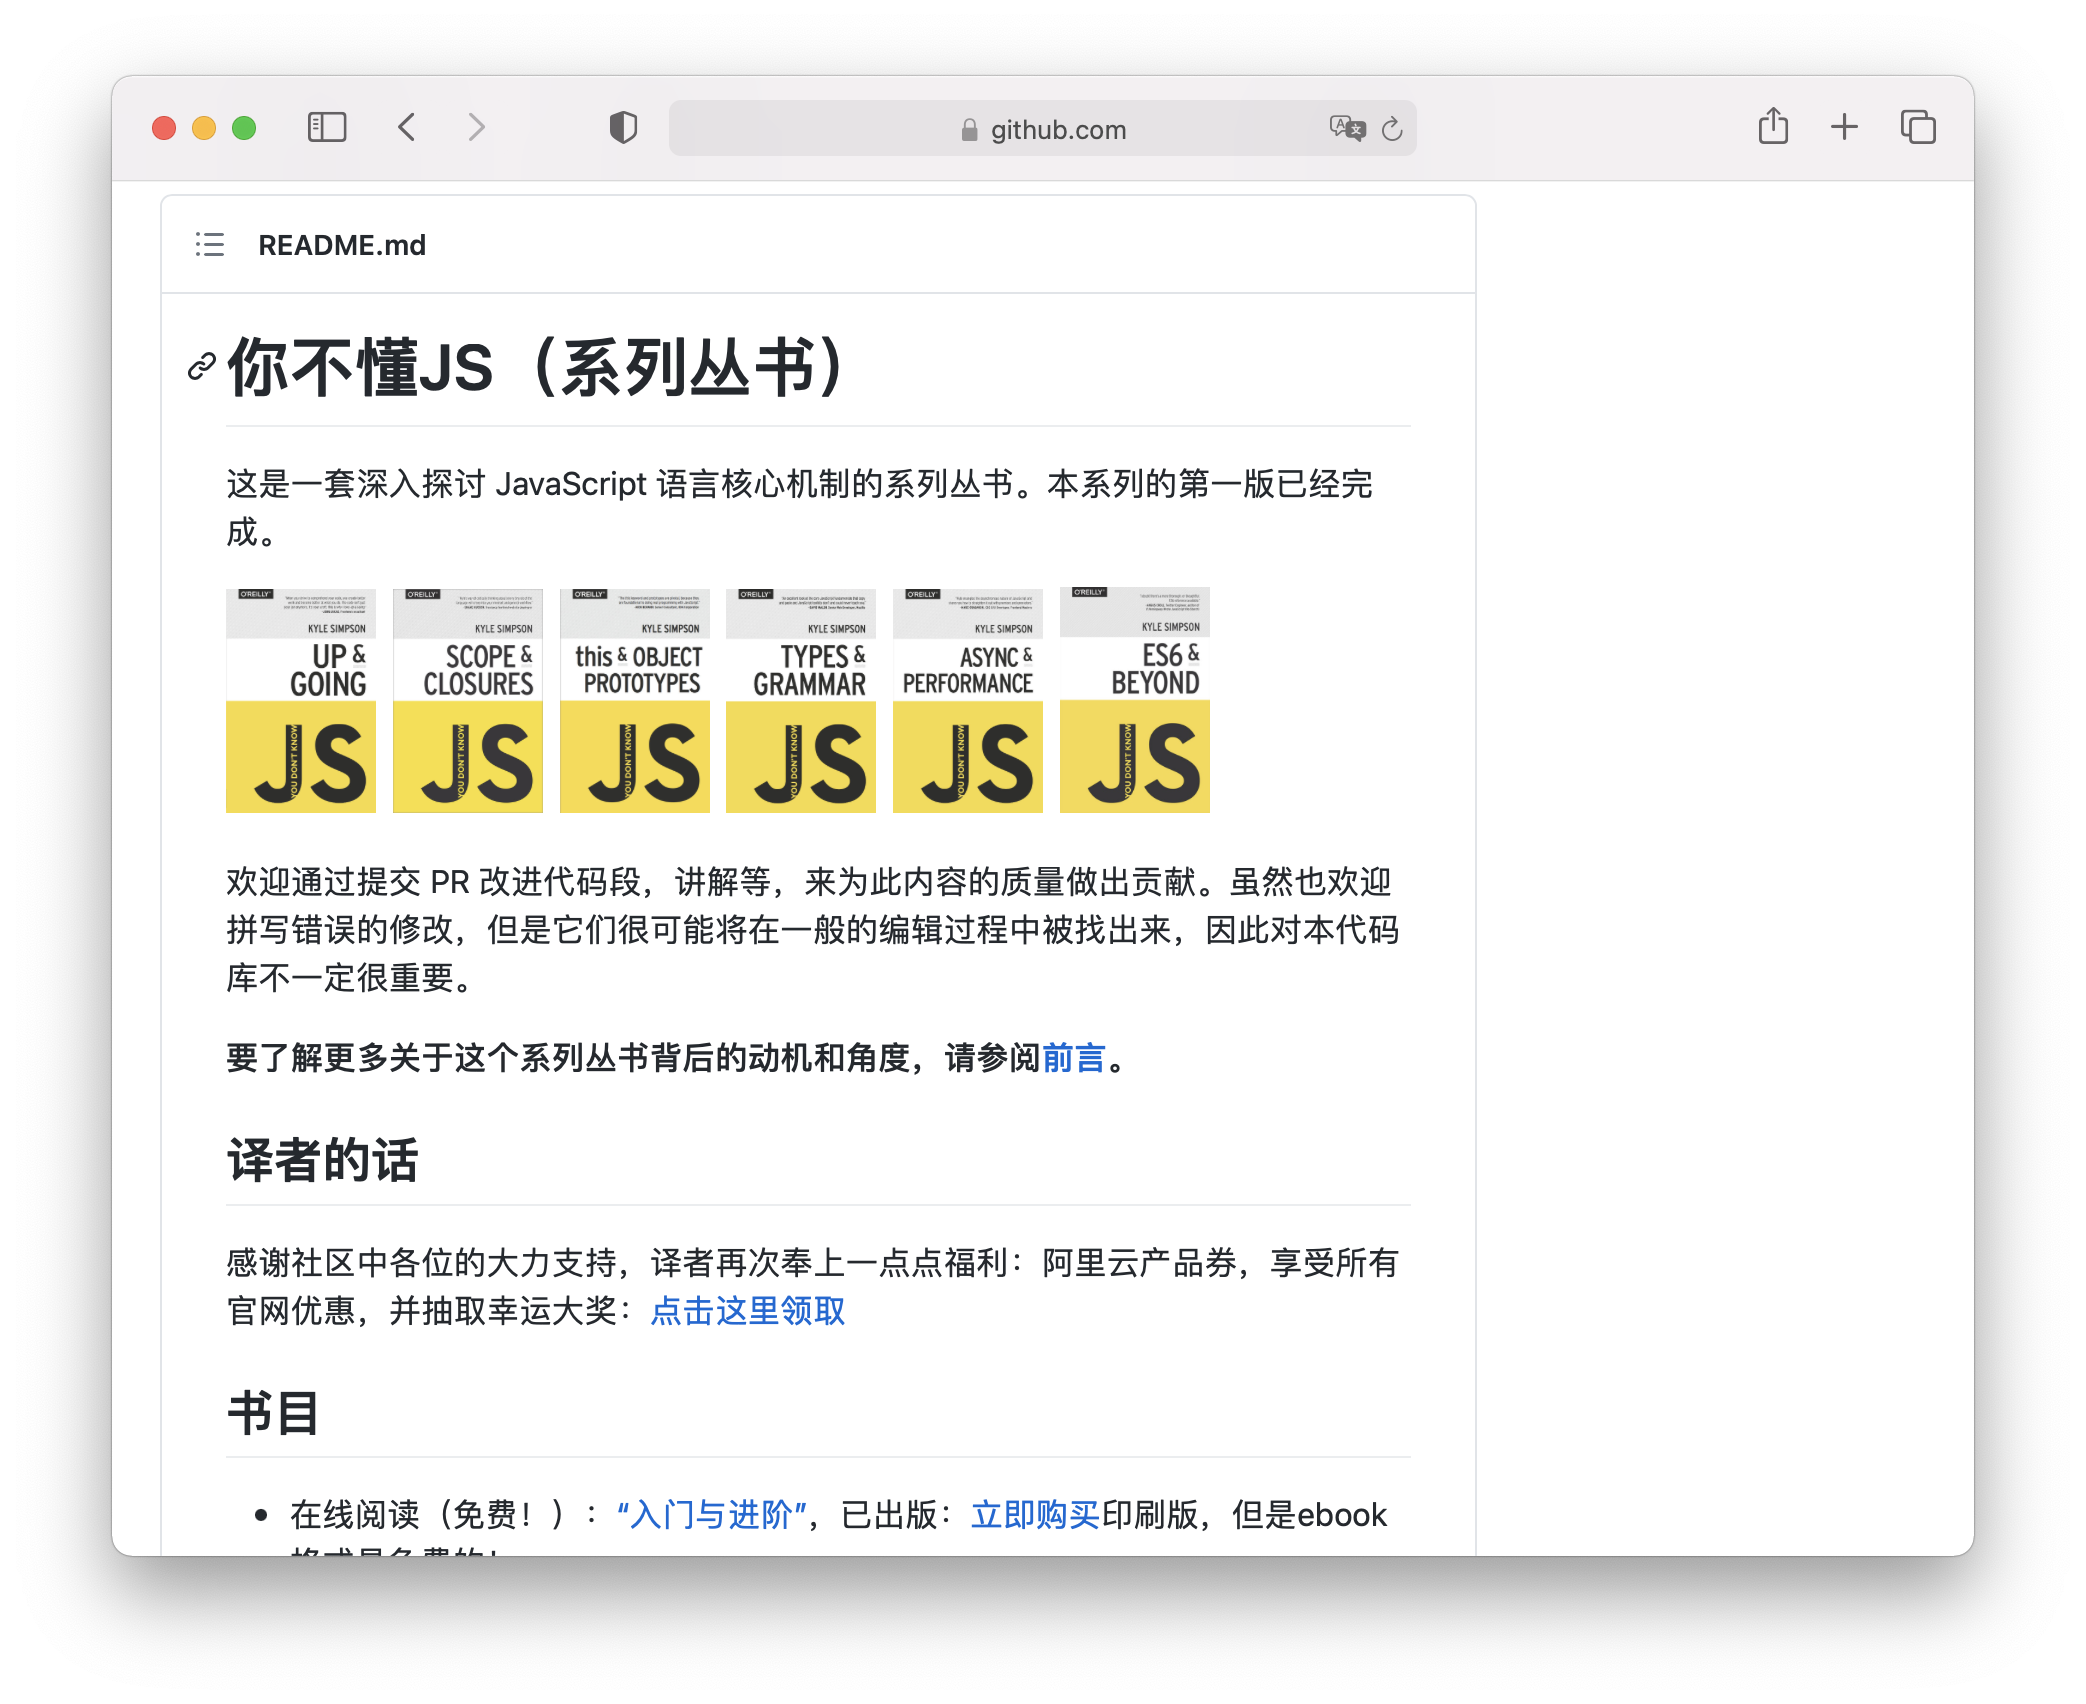Image resolution: width=2086 pixels, height=1704 pixels.
Task: Open the 入门与进阶 online book link
Action: pyautogui.click(x=709, y=1515)
